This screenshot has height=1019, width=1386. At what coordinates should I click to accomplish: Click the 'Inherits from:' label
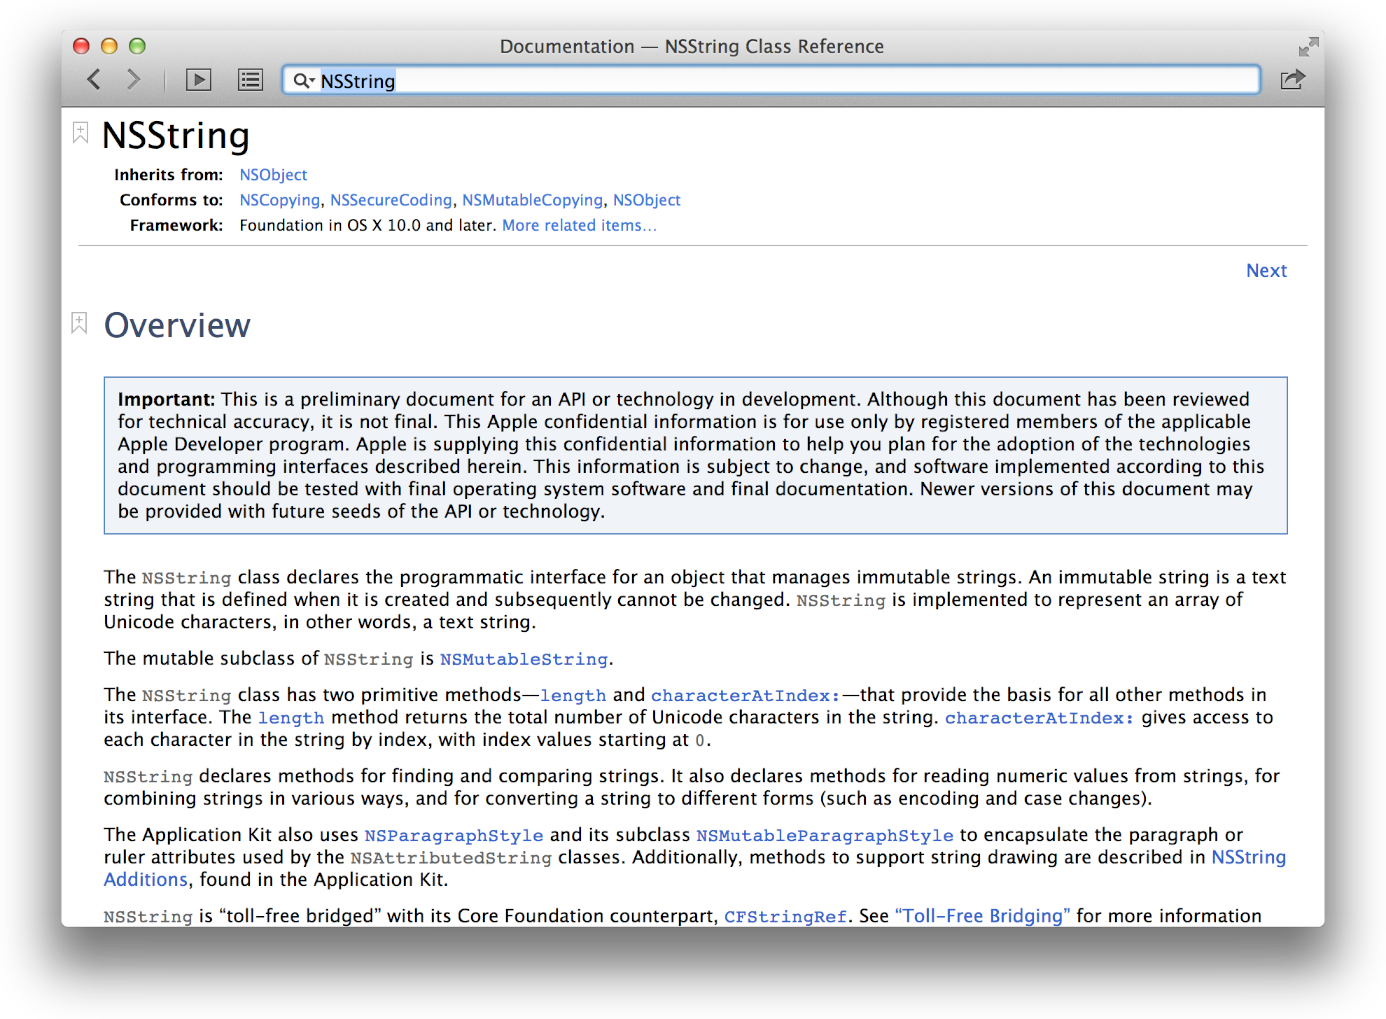169,175
